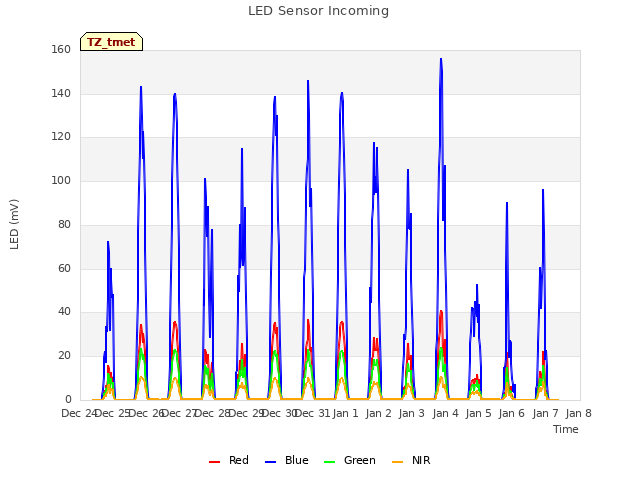Viewport: 640px width, 480px height.
Task: Click the Red legend color marker
Action: click(x=214, y=462)
